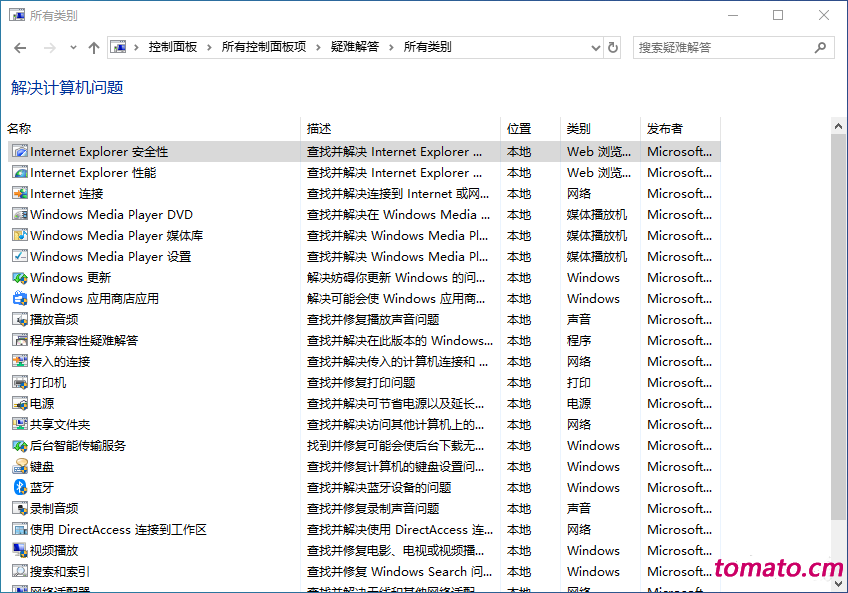The width and height of the screenshot is (848, 593).
Task: Click the 电源 category cell in 电源 row
Action: [x=579, y=404]
